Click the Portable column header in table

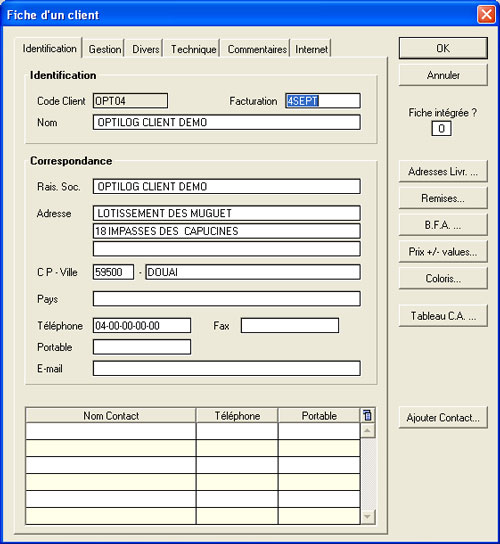point(319,416)
